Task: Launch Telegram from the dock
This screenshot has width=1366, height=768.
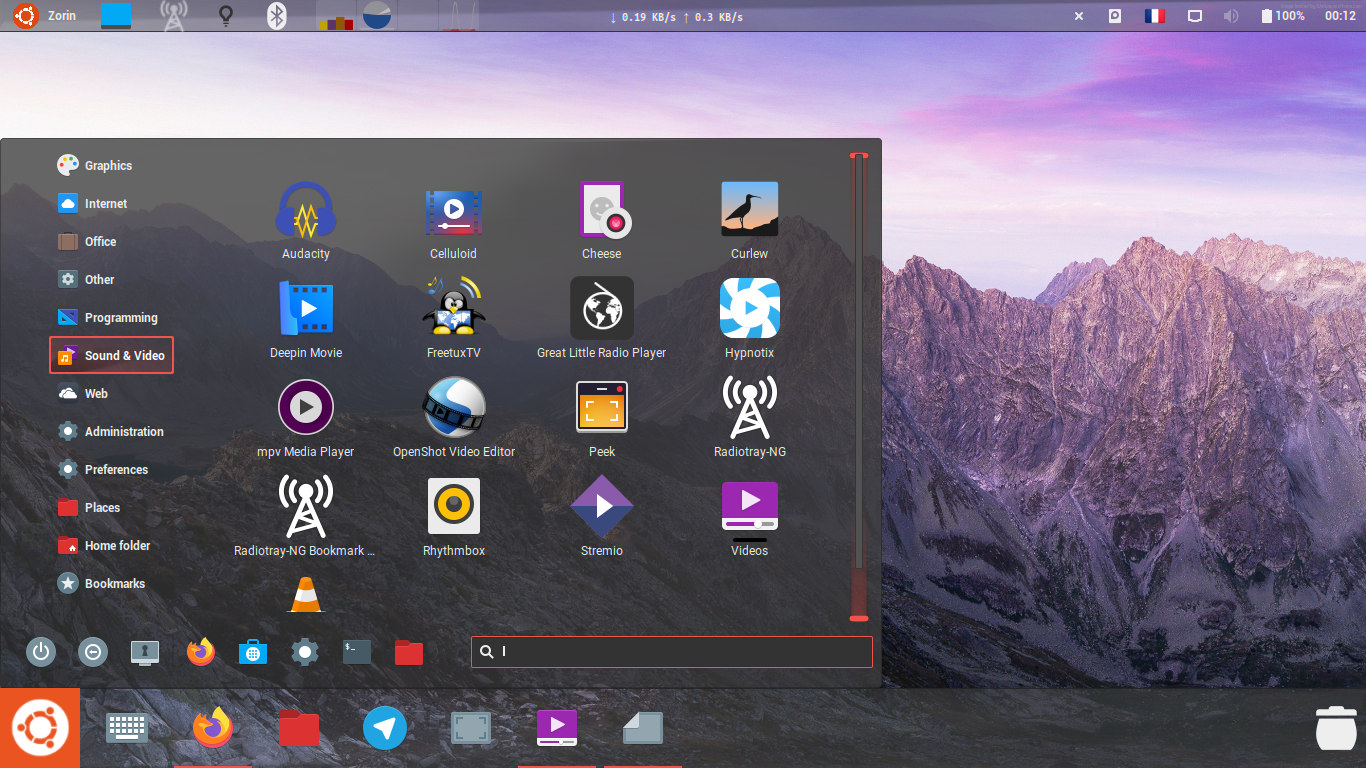Action: 385,727
